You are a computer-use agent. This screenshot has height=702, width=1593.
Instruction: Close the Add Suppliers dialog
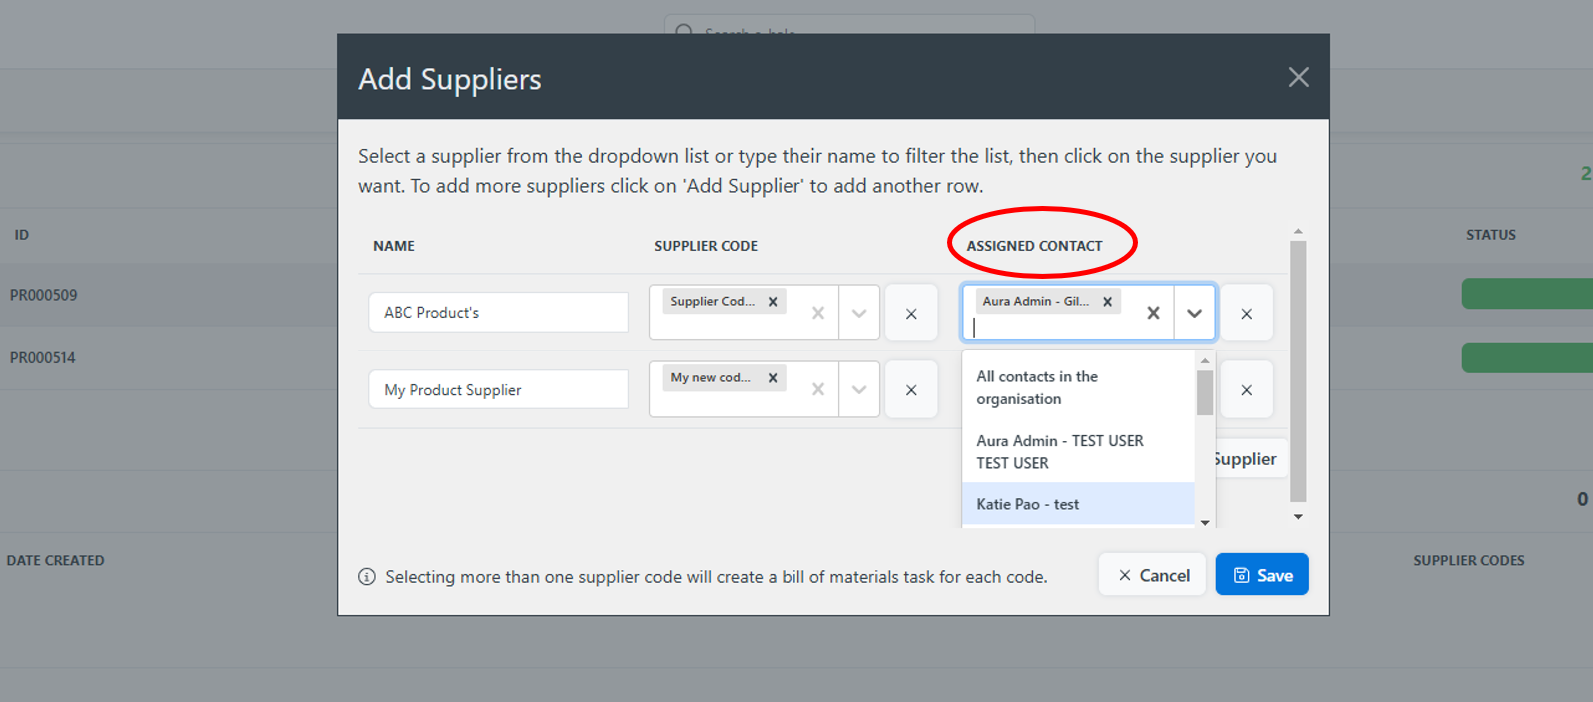pyautogui.click(x=1298, y=77)
